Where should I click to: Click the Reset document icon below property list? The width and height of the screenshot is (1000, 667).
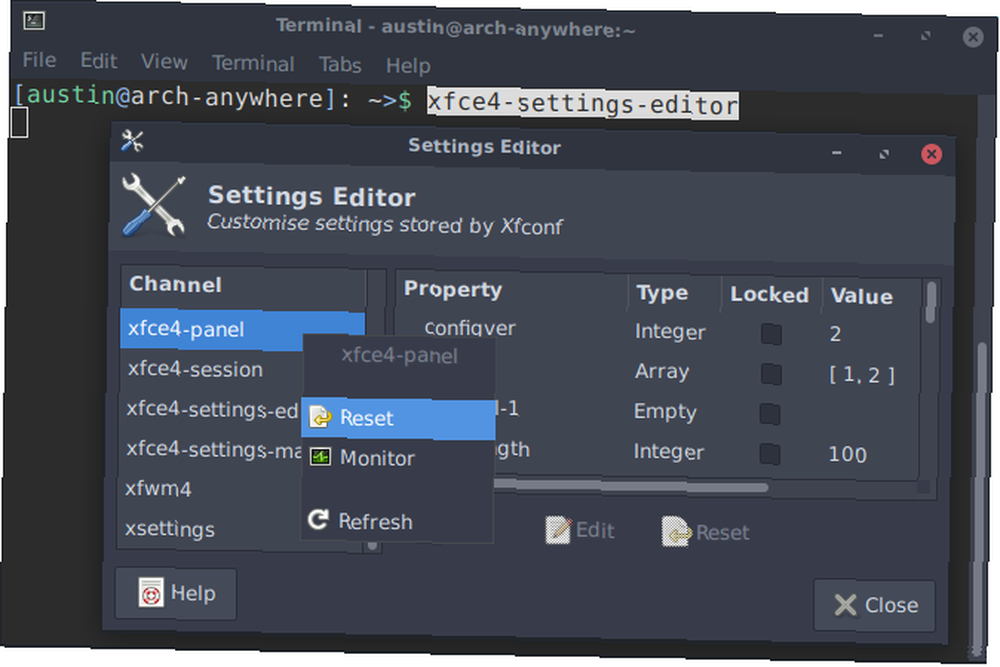click(677, 531)
